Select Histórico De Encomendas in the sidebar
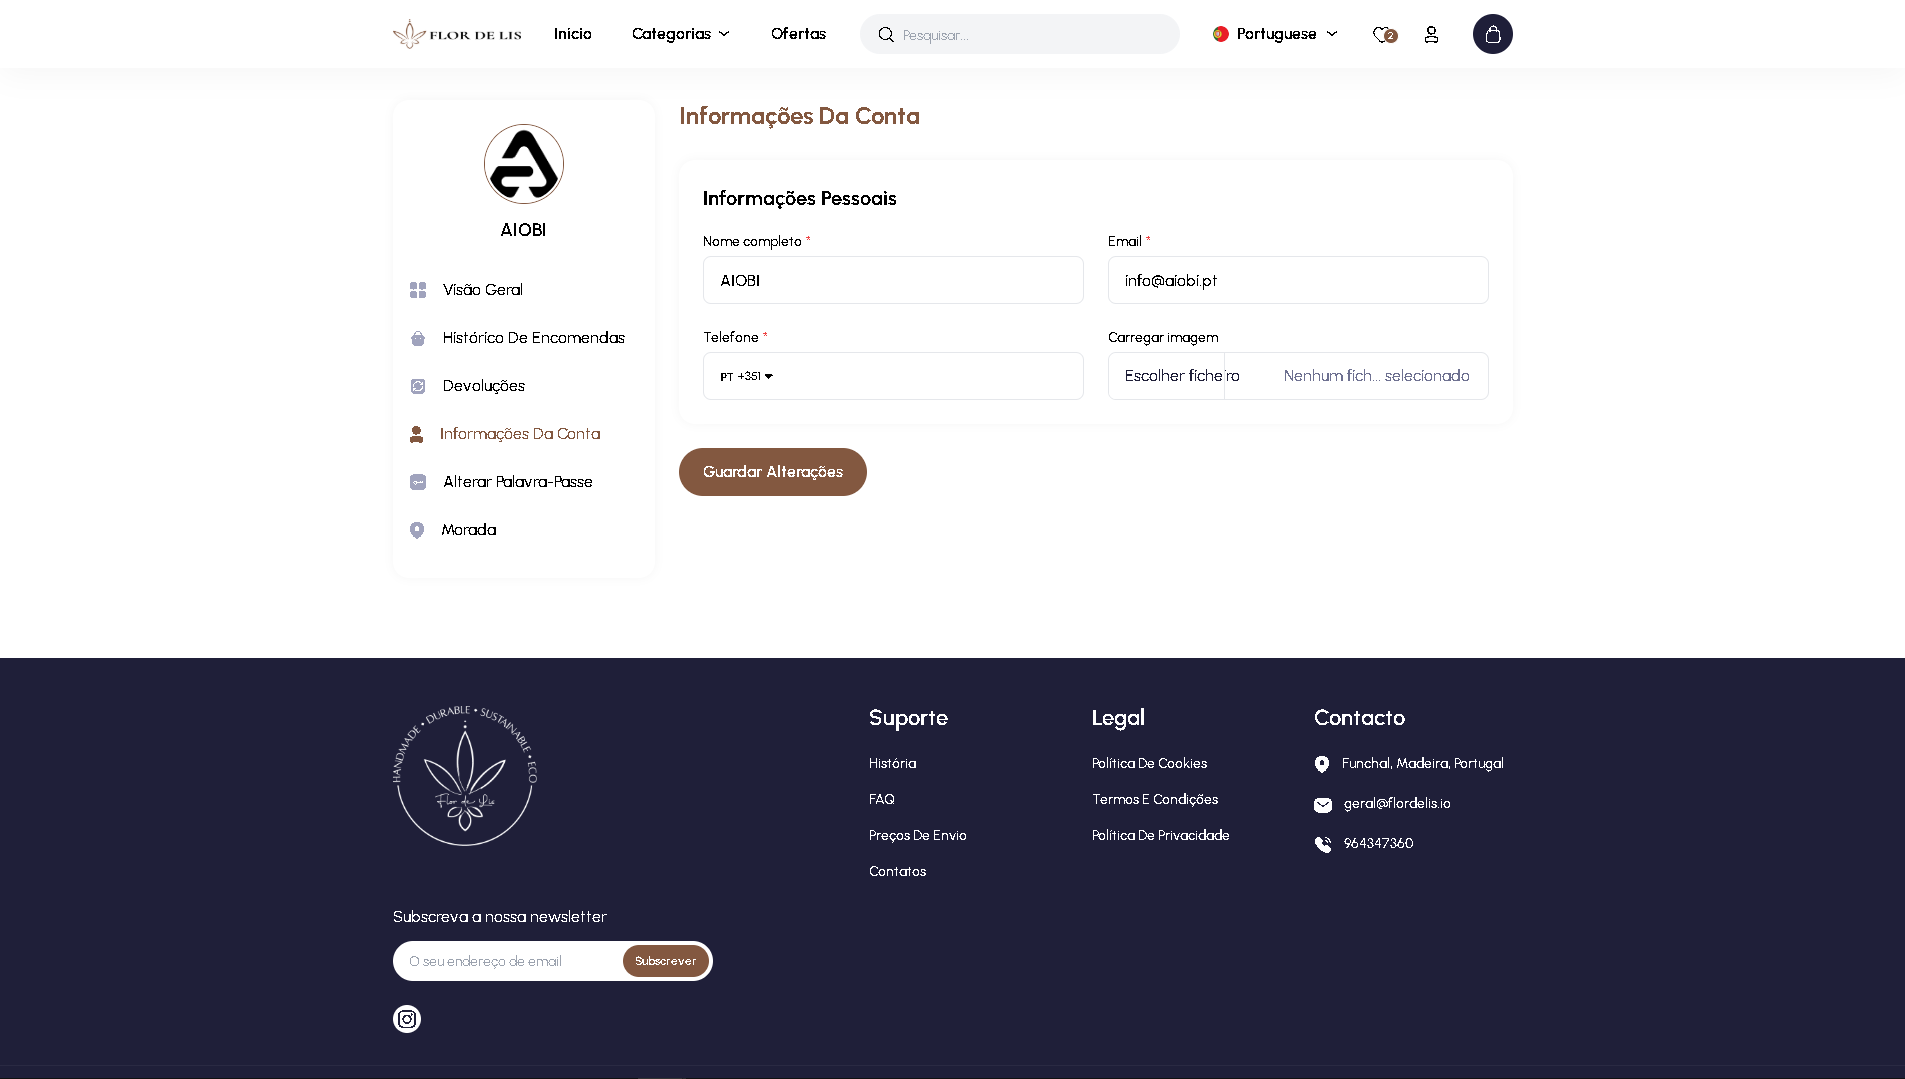Viewport: 1905px width, 1079px height. pyautogui.click(x=533, y=337)
